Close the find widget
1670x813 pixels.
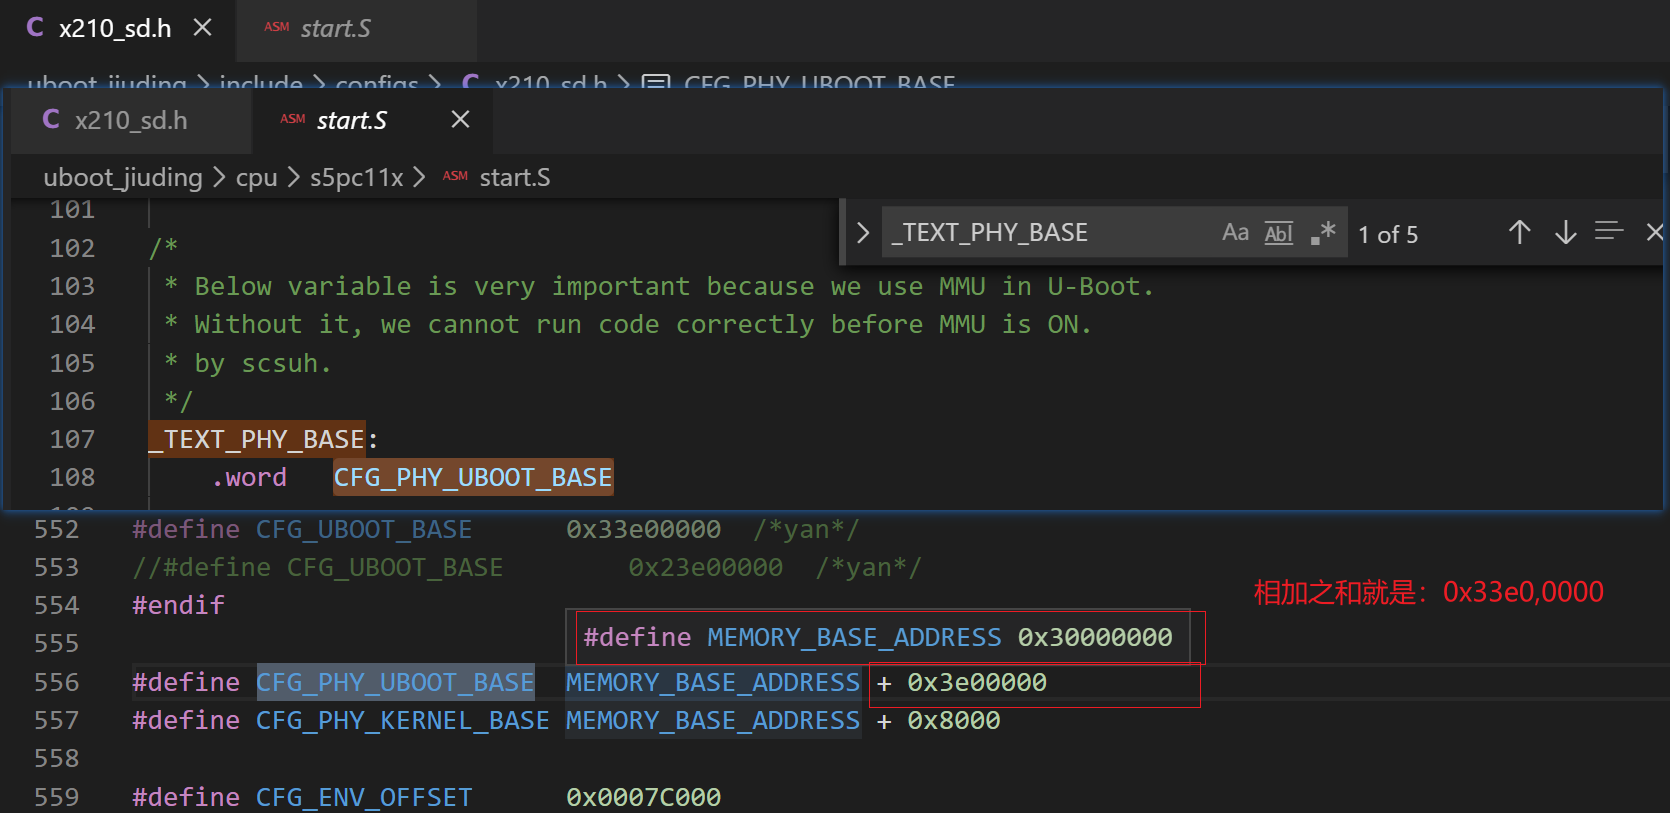pyautogui.click(x=1654, y=232)
